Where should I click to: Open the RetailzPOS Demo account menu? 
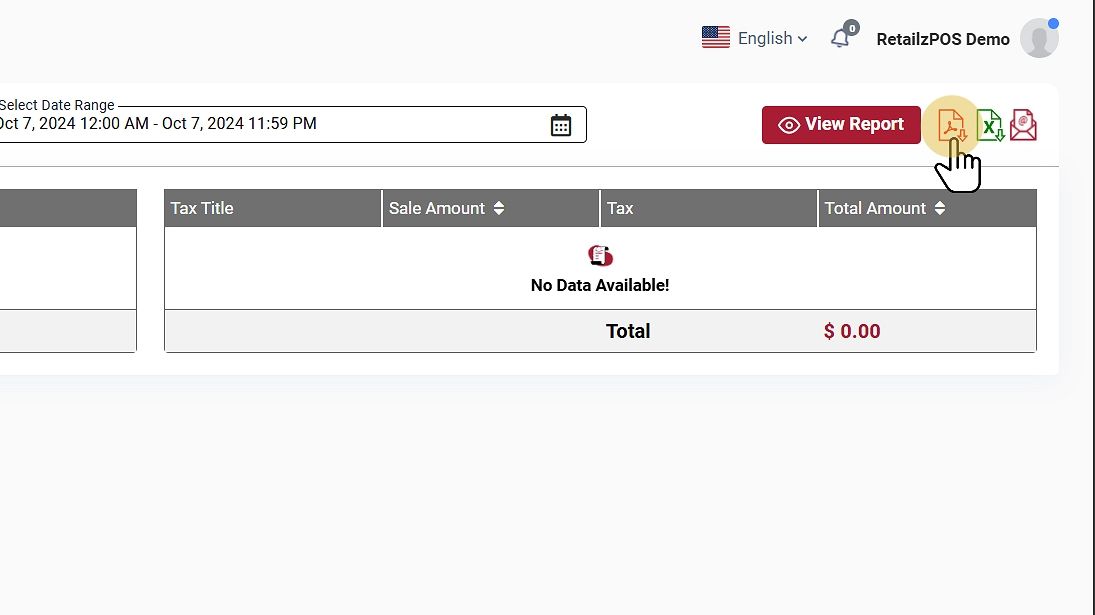pyautogui.click(x=942, y=39)
